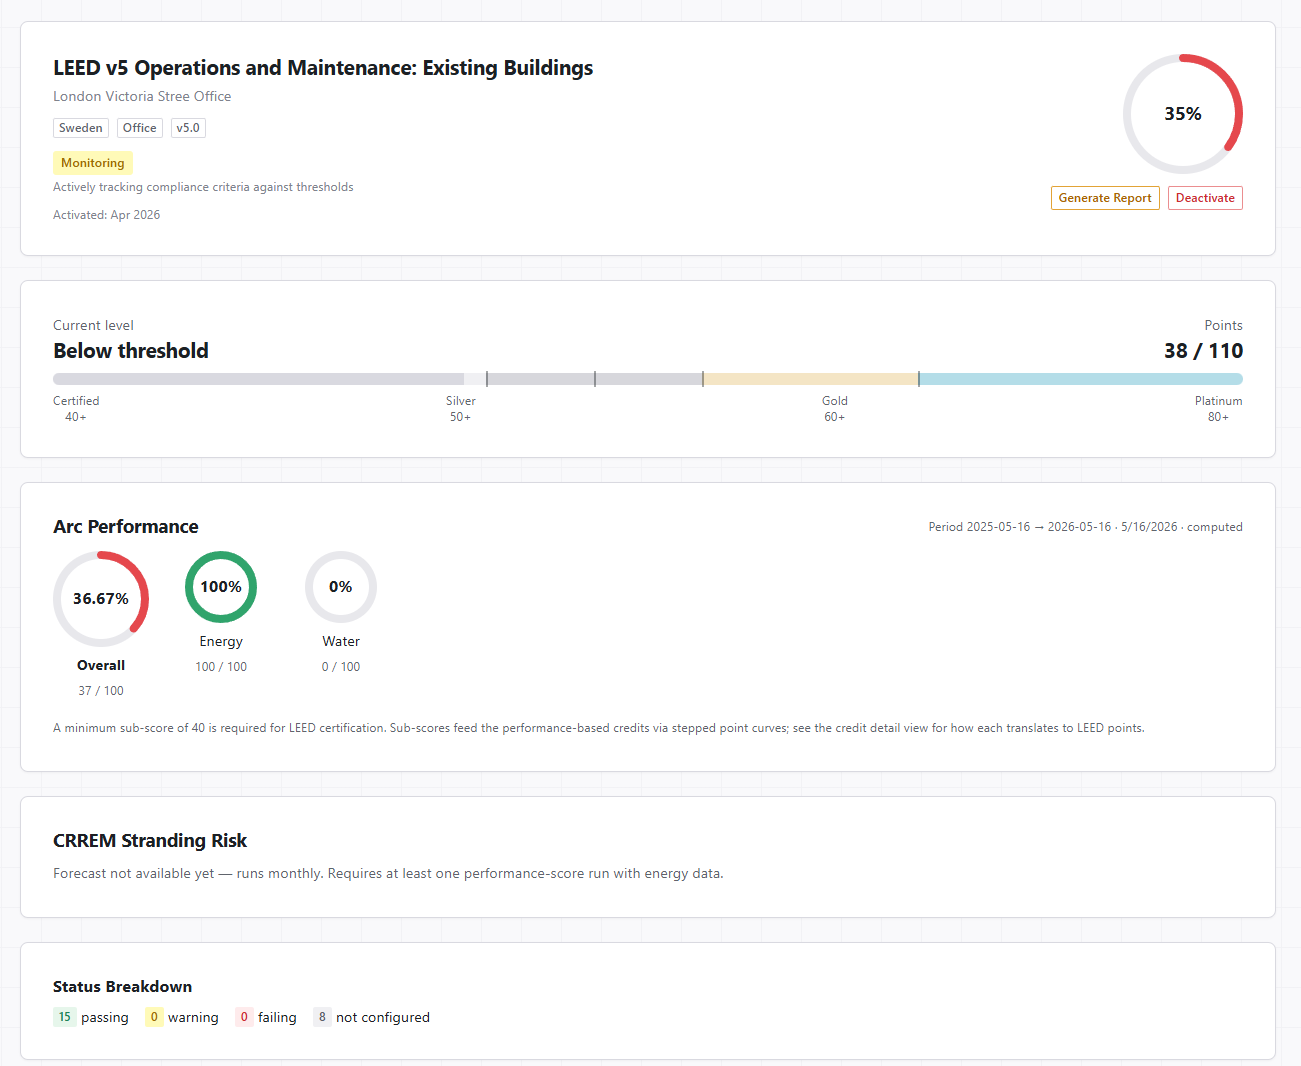The height and width of the screenshot is (1066, 1301).
Task: Click the 100 / 100 energy score
Action: tap(221, 667)
